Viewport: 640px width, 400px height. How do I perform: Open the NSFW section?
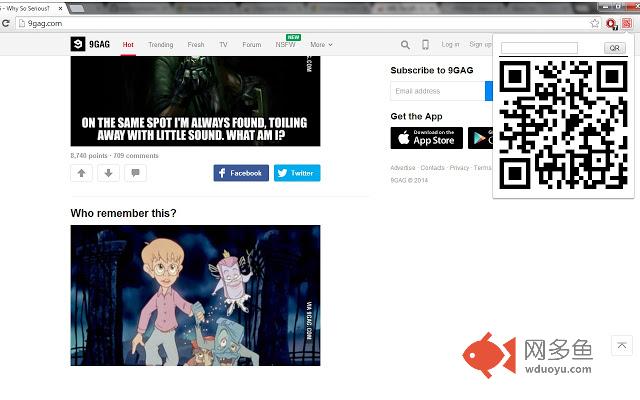[x=285, y=44]
